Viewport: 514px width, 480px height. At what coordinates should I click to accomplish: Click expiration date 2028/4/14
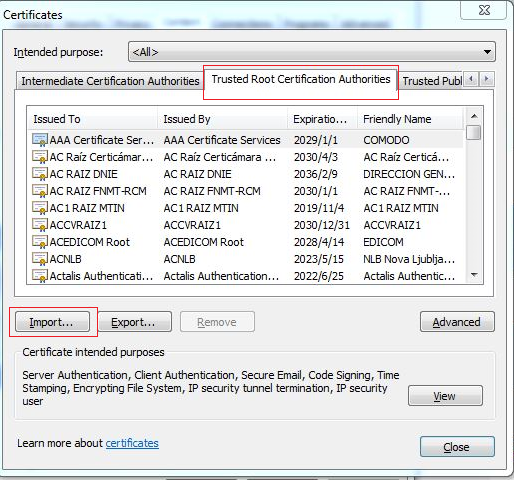tap(319, 242)
